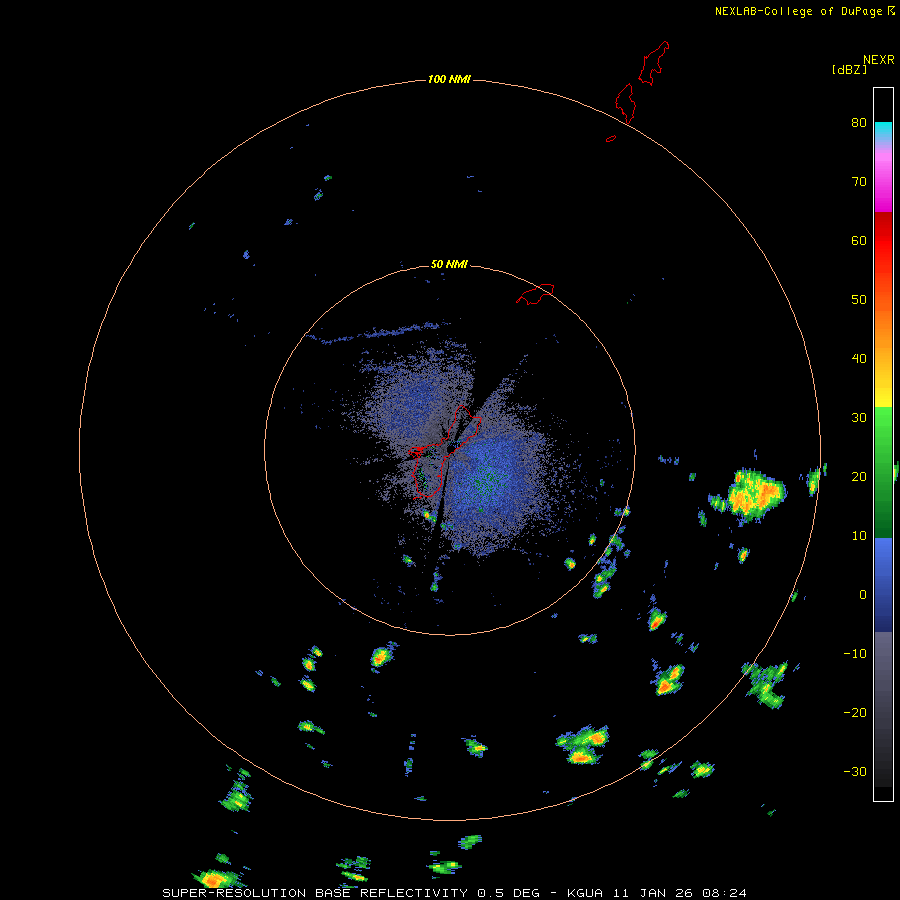Click the northernmost red island outline near the top

click(654, 63)
